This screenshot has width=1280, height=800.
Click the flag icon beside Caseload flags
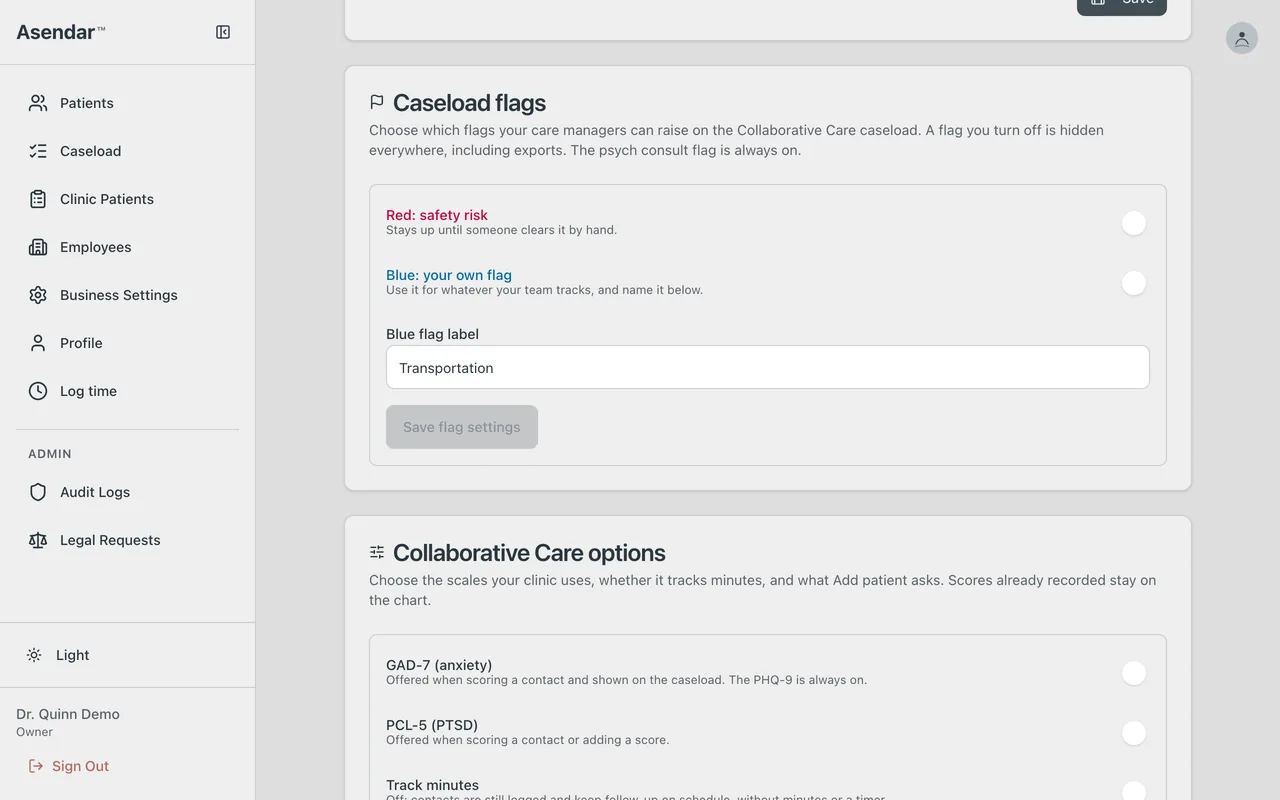(x=377, y=103)
